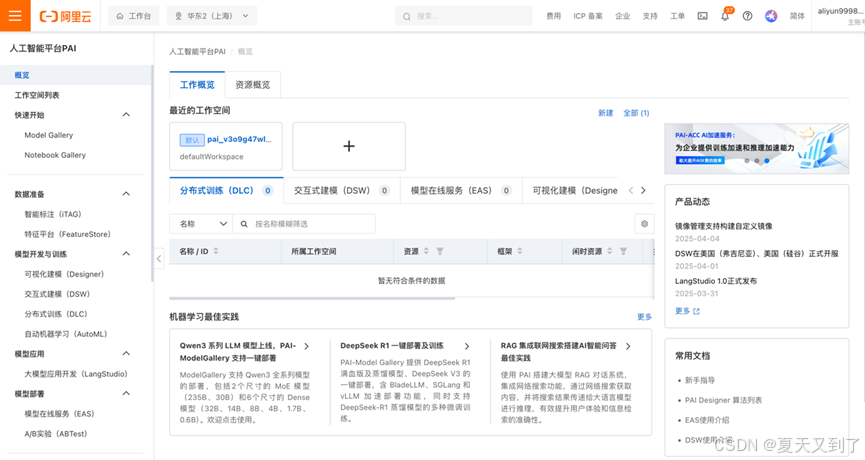The height and width of the screenshot is (460, 865).
Task: Click the Alibaba Cloud logo
Action: pos(65,16)
